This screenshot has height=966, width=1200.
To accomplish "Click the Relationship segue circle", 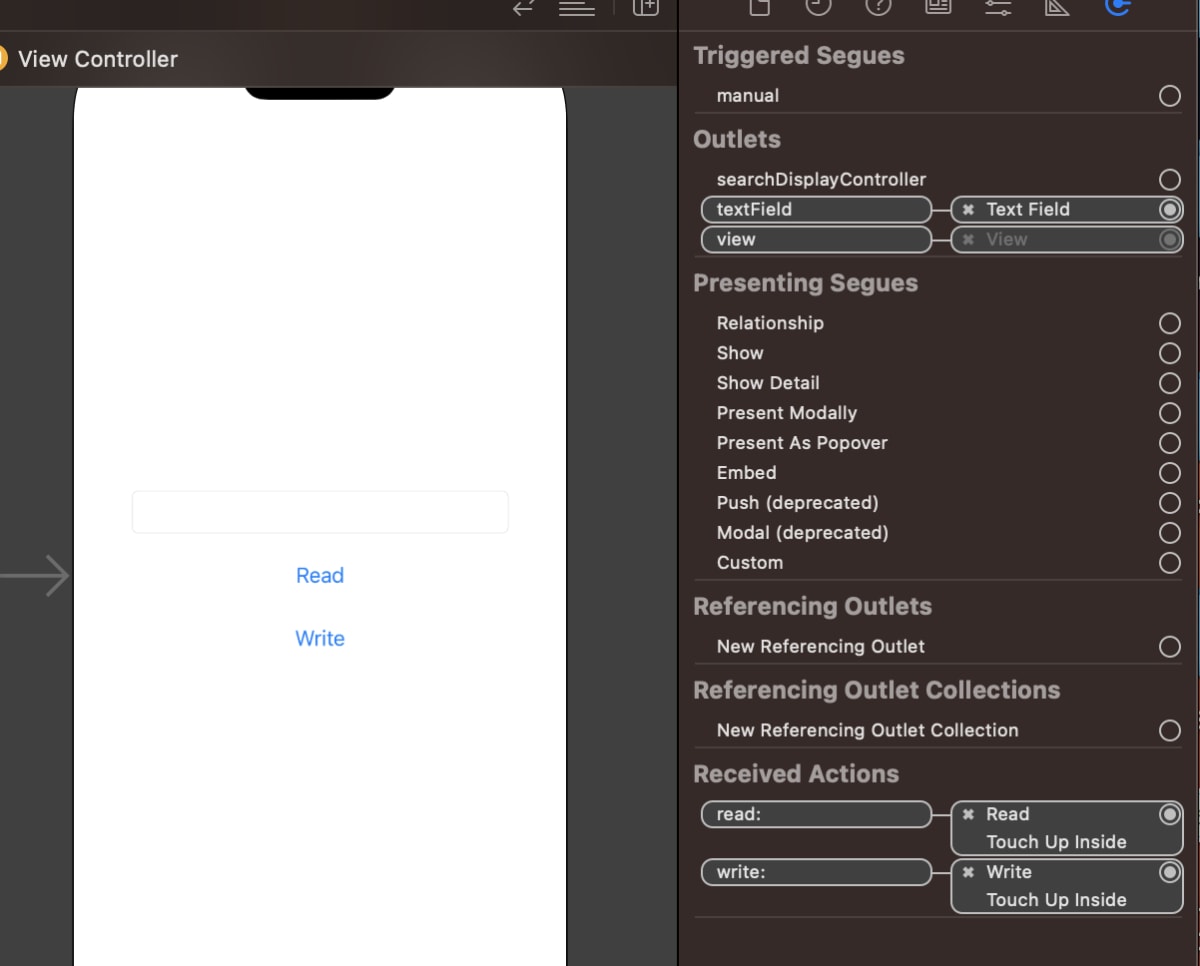I will (1170, 323).
